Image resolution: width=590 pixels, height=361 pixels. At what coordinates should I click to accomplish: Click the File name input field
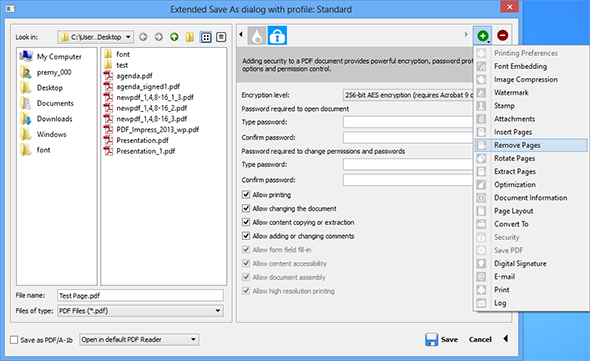point(140,296)
